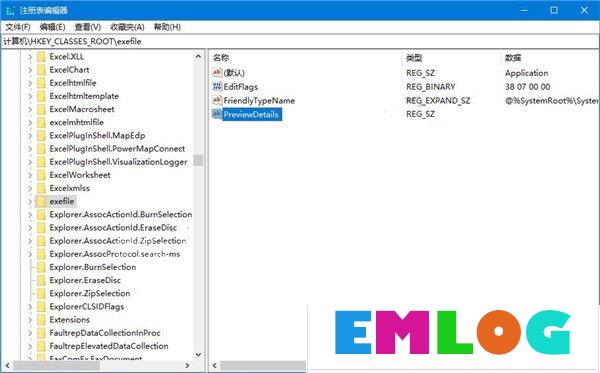Maximize the Registry Editor window
Viewport: 600px width, 373px height.
point(554,10)
